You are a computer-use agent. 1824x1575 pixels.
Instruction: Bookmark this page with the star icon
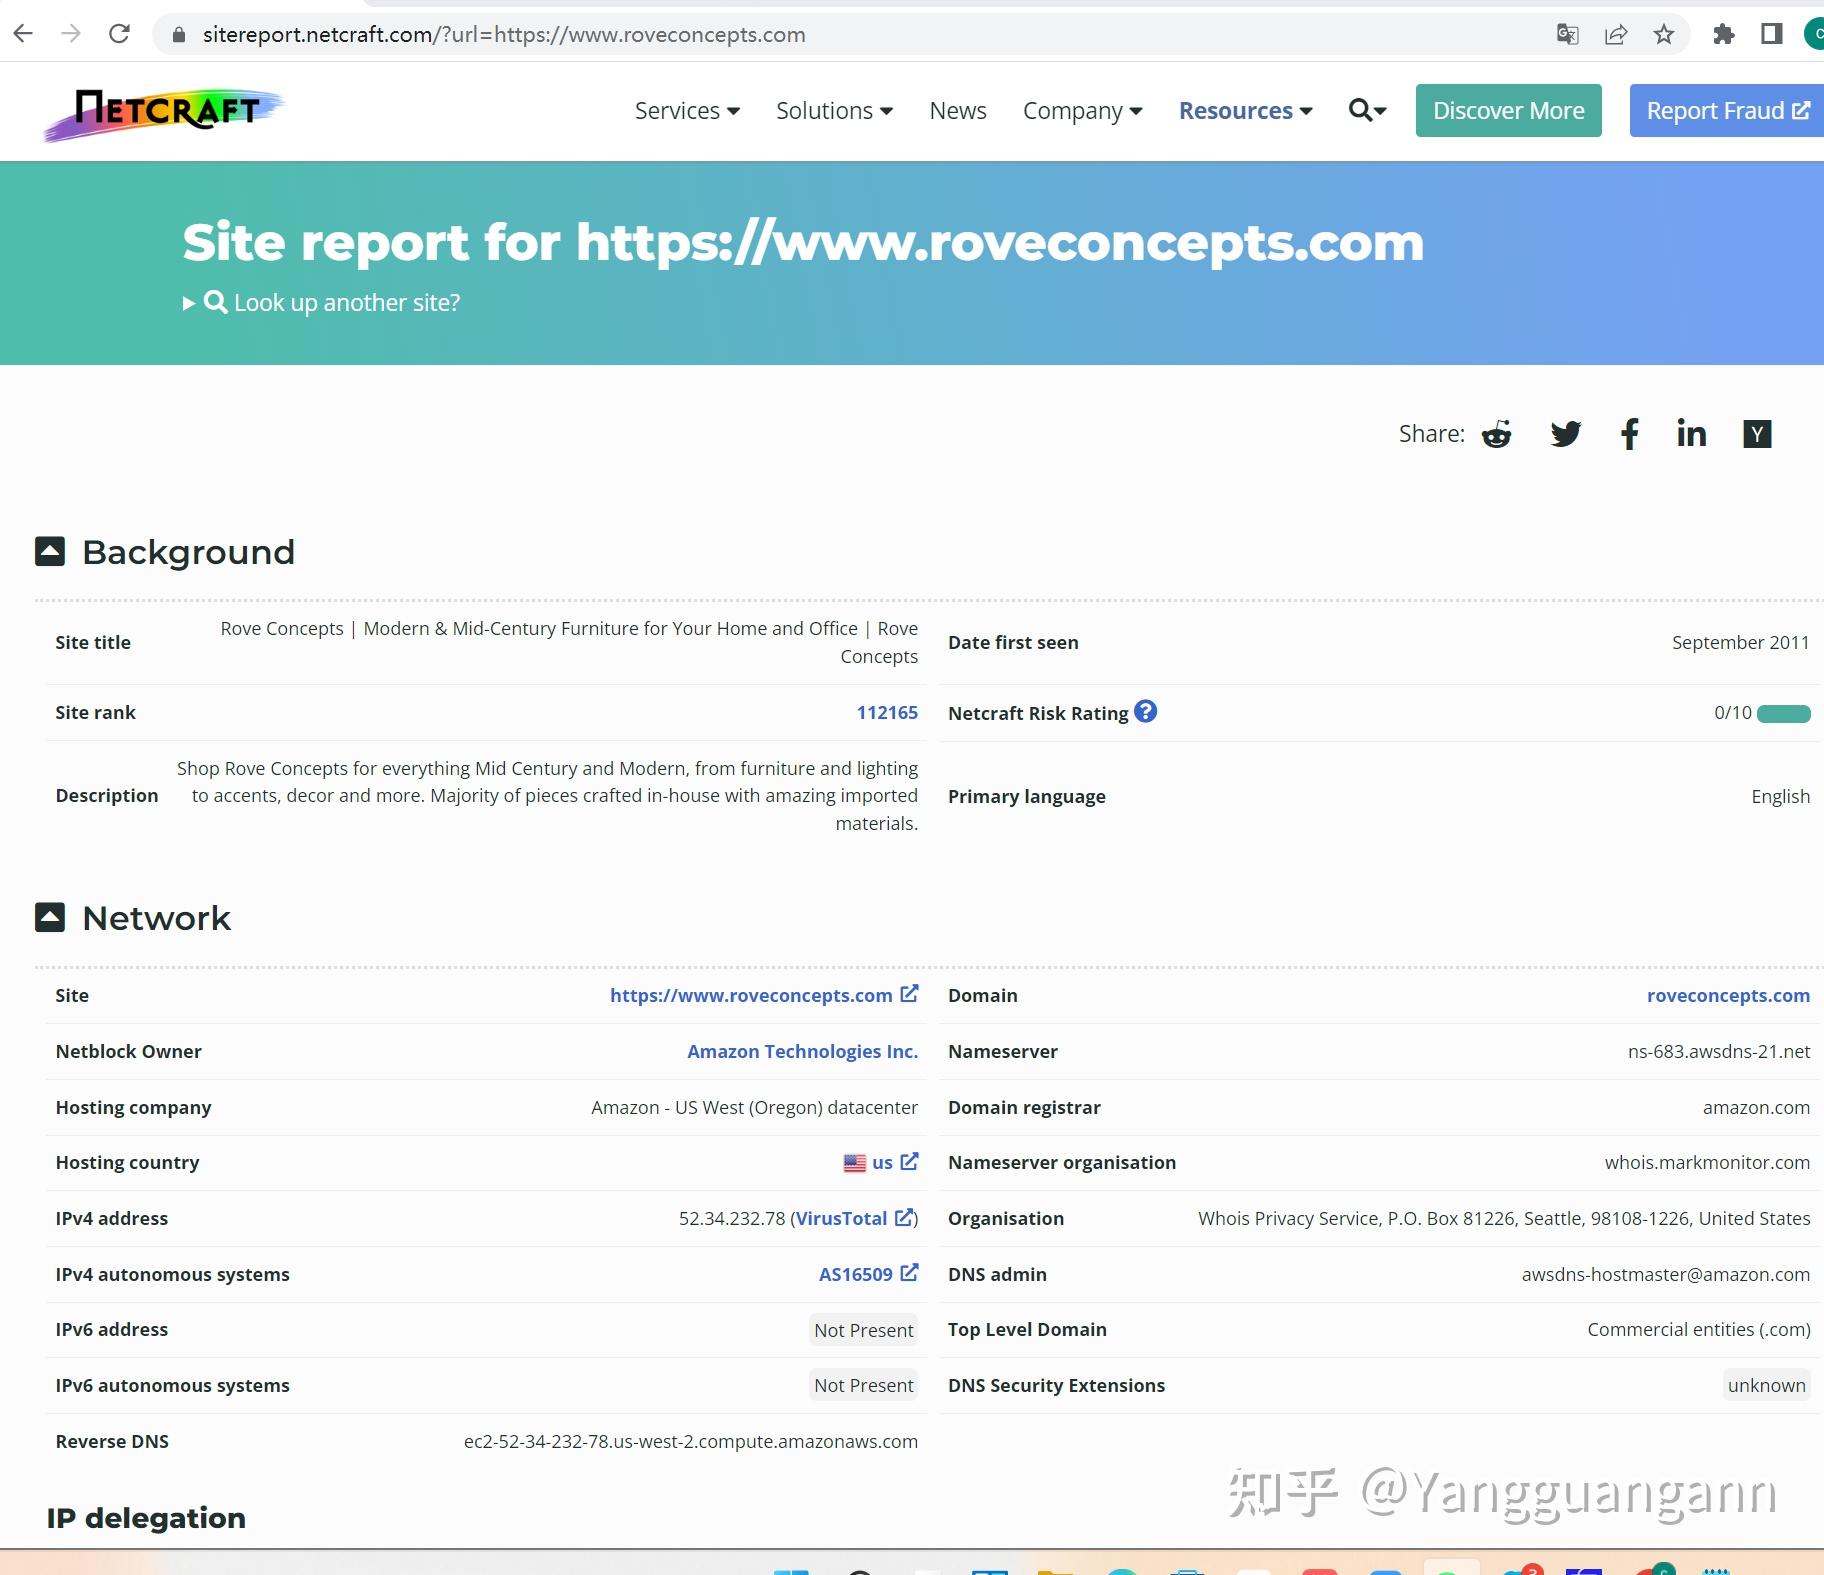tap(1663, 34)
